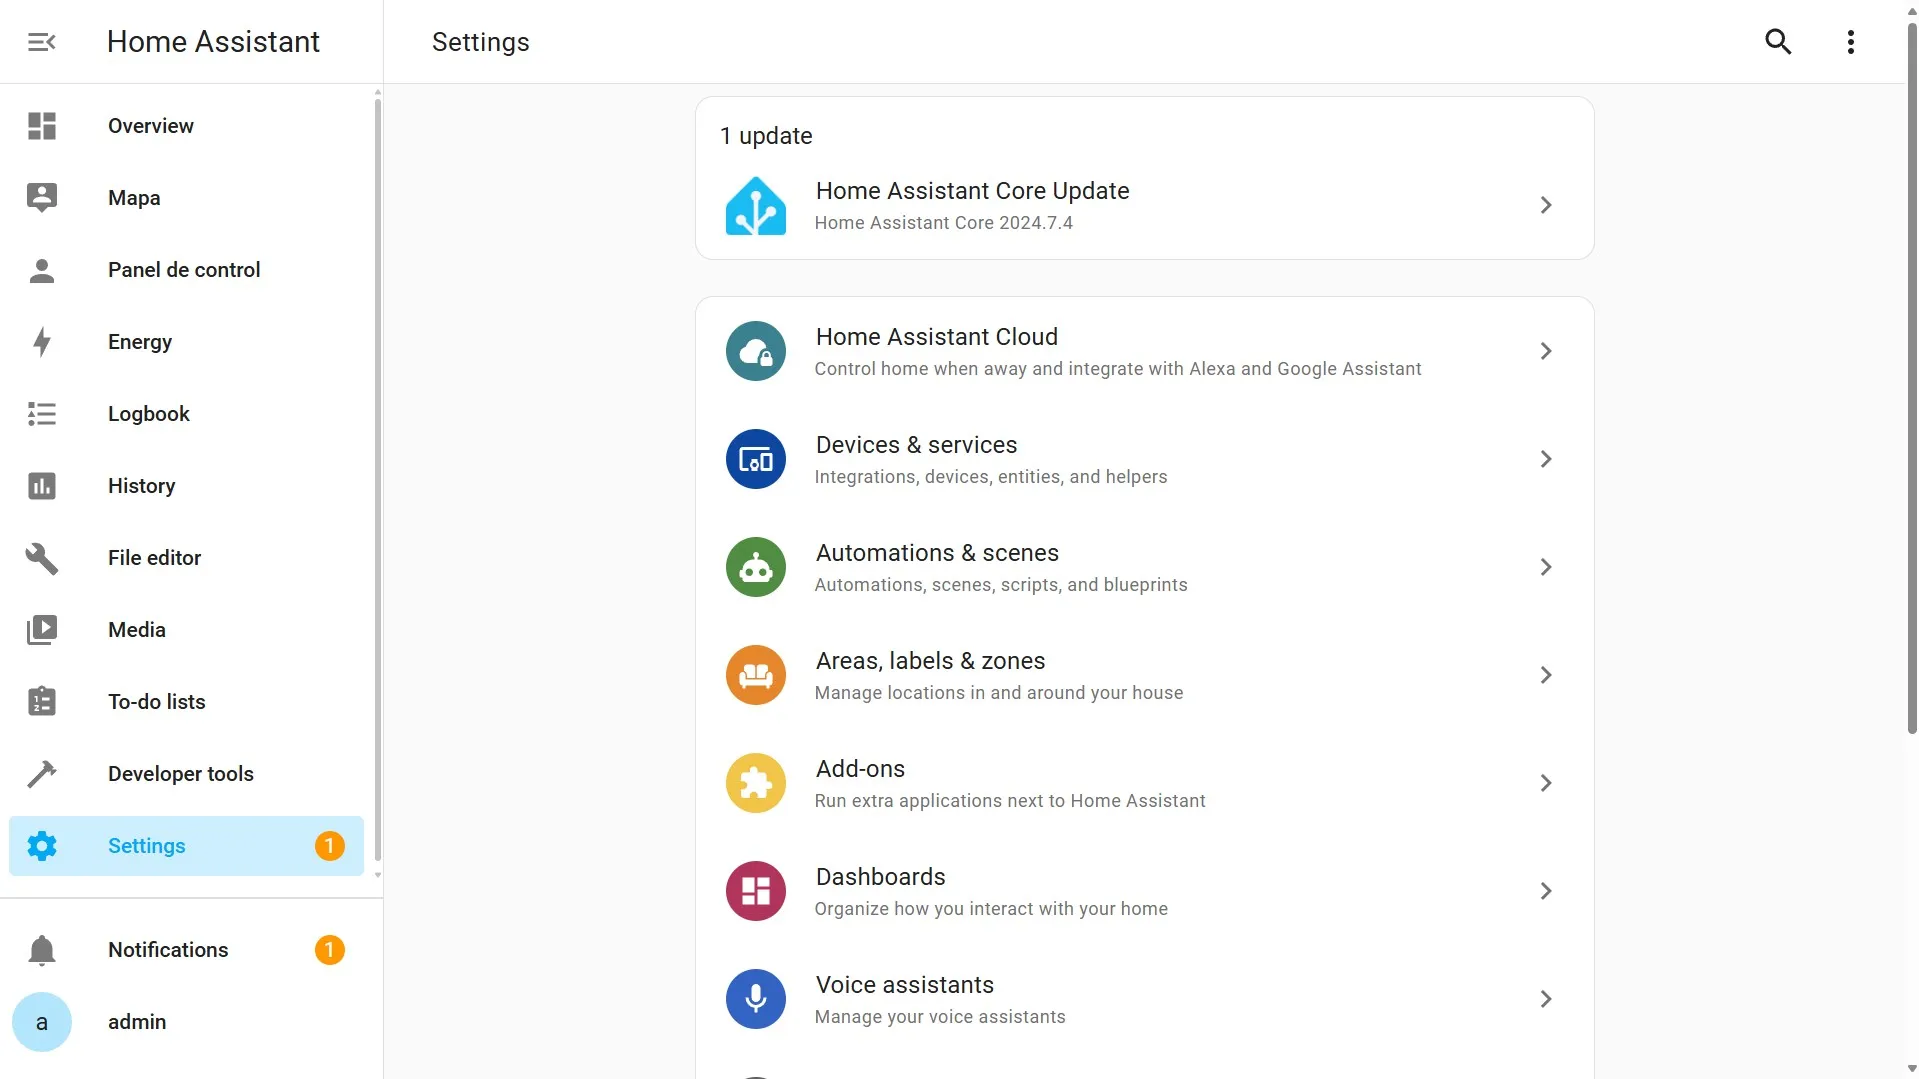This screenshot has width=1919, height=1079.
Task: Click 'Run extra applications next to Home Assistant'
Action: (1009, 801)
